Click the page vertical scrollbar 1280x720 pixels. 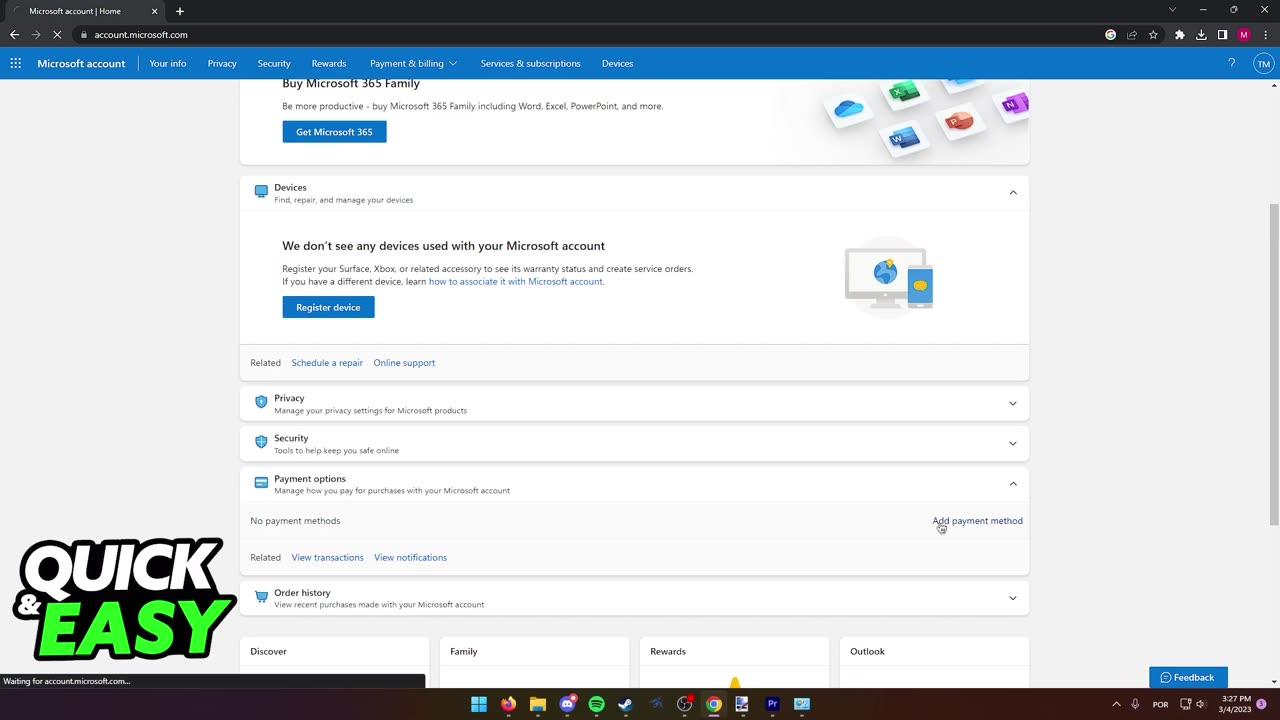(x=1274, y=363)
